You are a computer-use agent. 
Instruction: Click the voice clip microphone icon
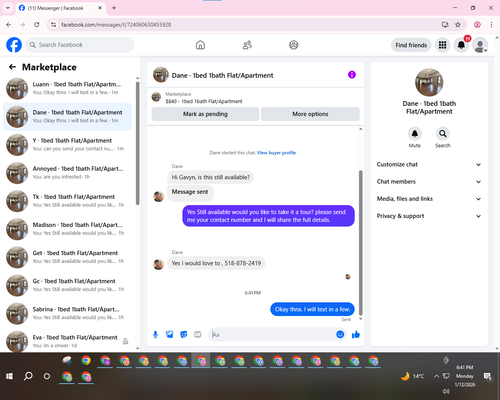155,334
